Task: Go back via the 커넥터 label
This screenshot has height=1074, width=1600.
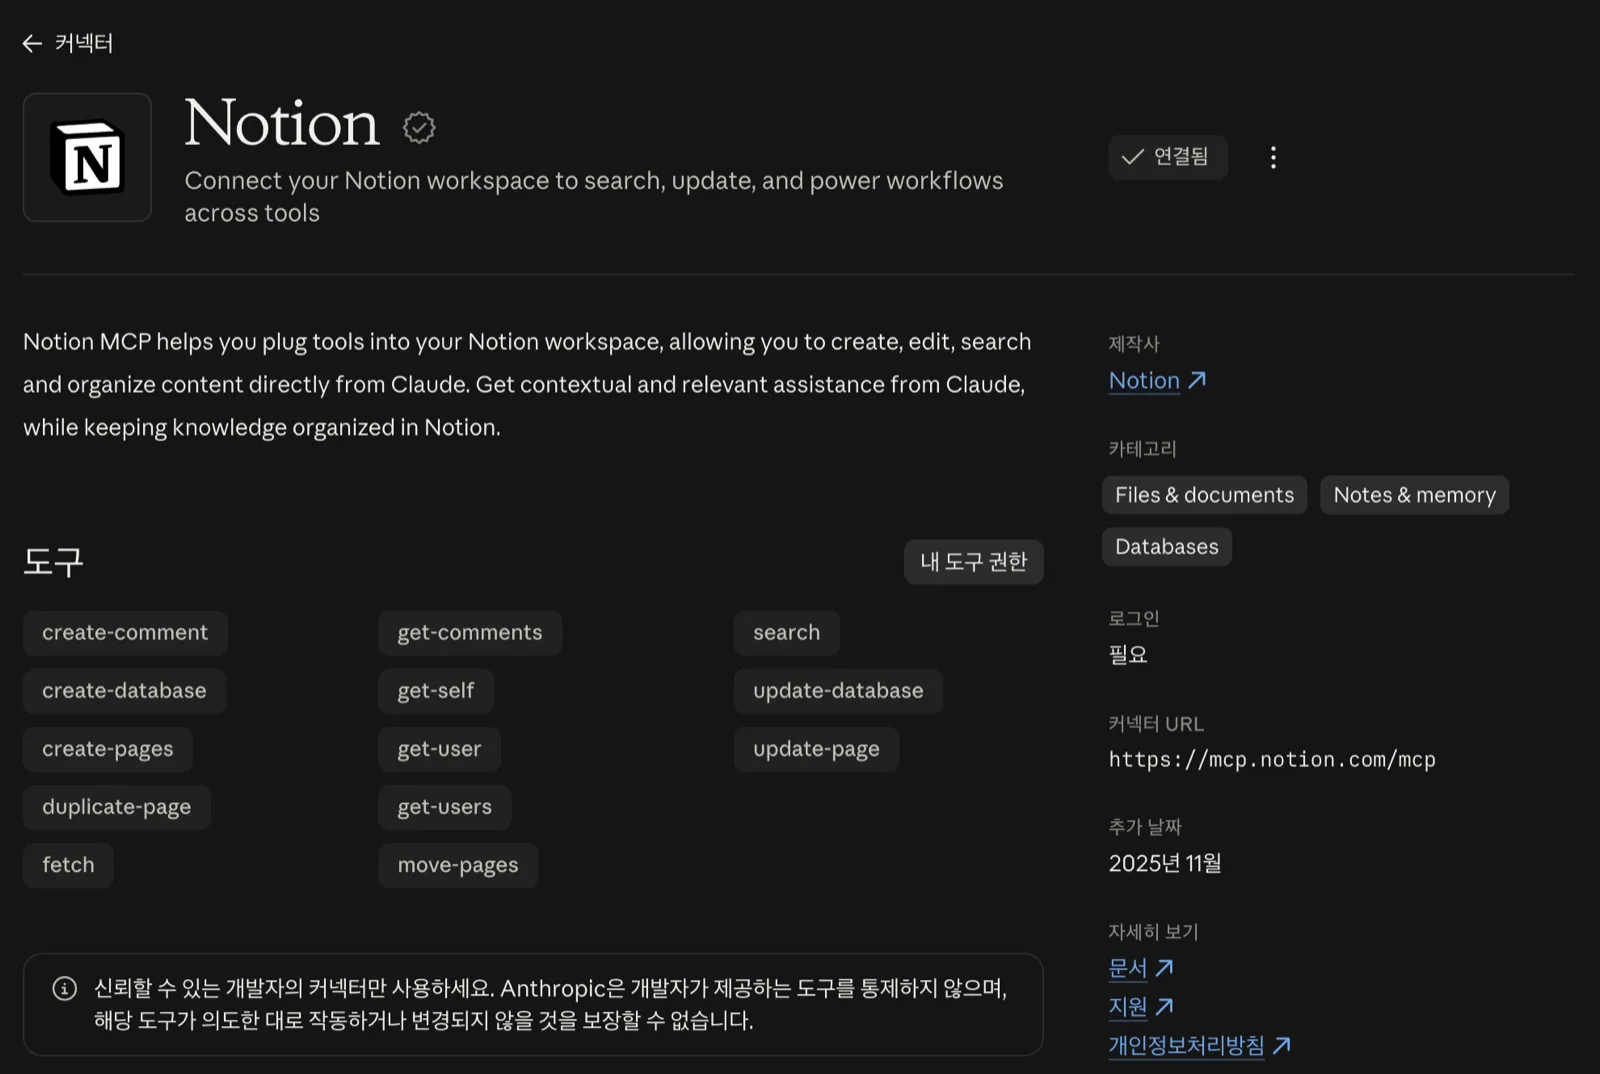Action: (x=84, y=43)
